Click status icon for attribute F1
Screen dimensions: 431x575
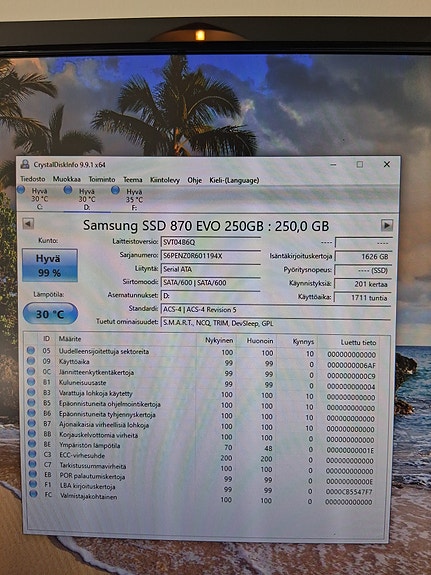pyautogui.click(x=33, y=484)
